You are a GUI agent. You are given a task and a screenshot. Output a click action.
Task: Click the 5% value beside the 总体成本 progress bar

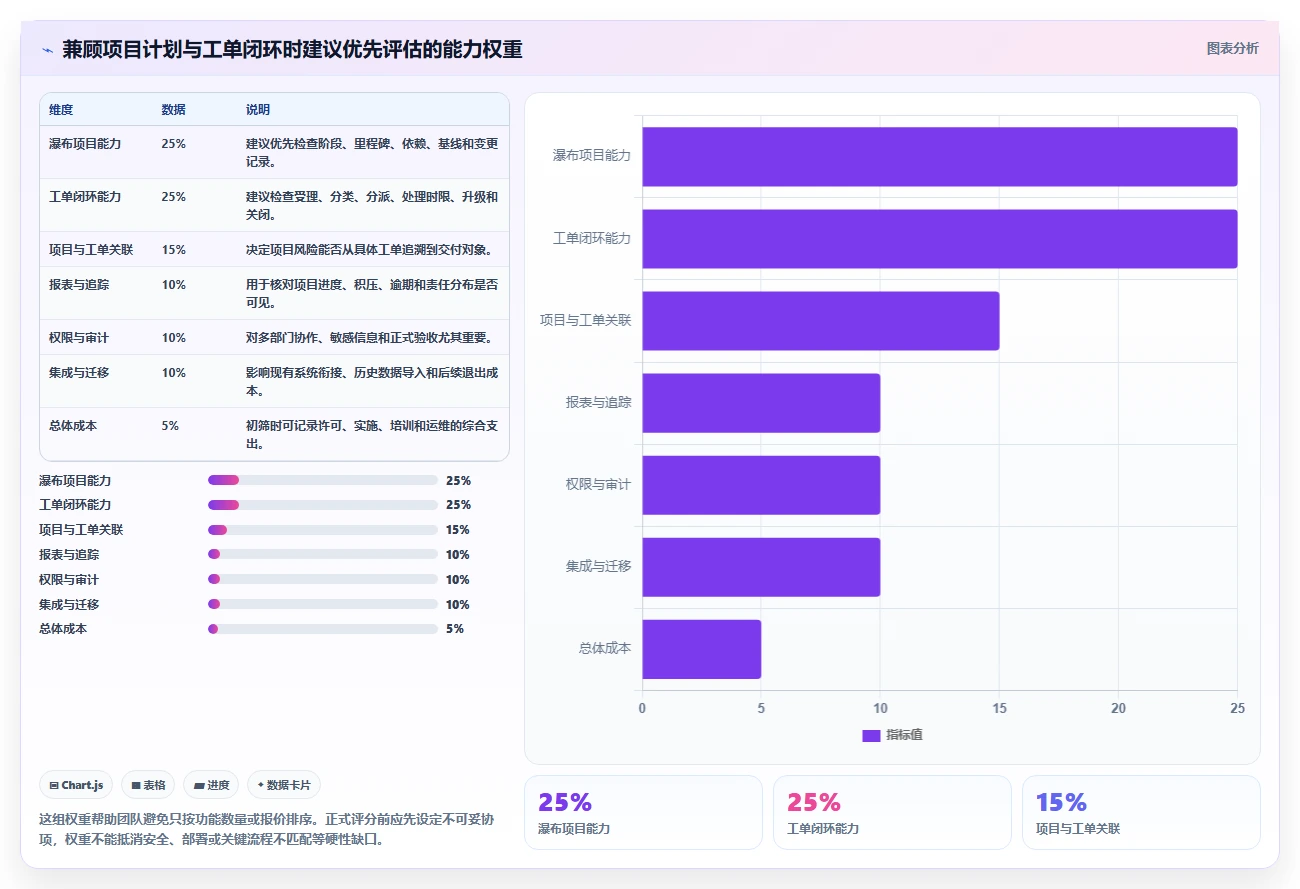point(455,629)
